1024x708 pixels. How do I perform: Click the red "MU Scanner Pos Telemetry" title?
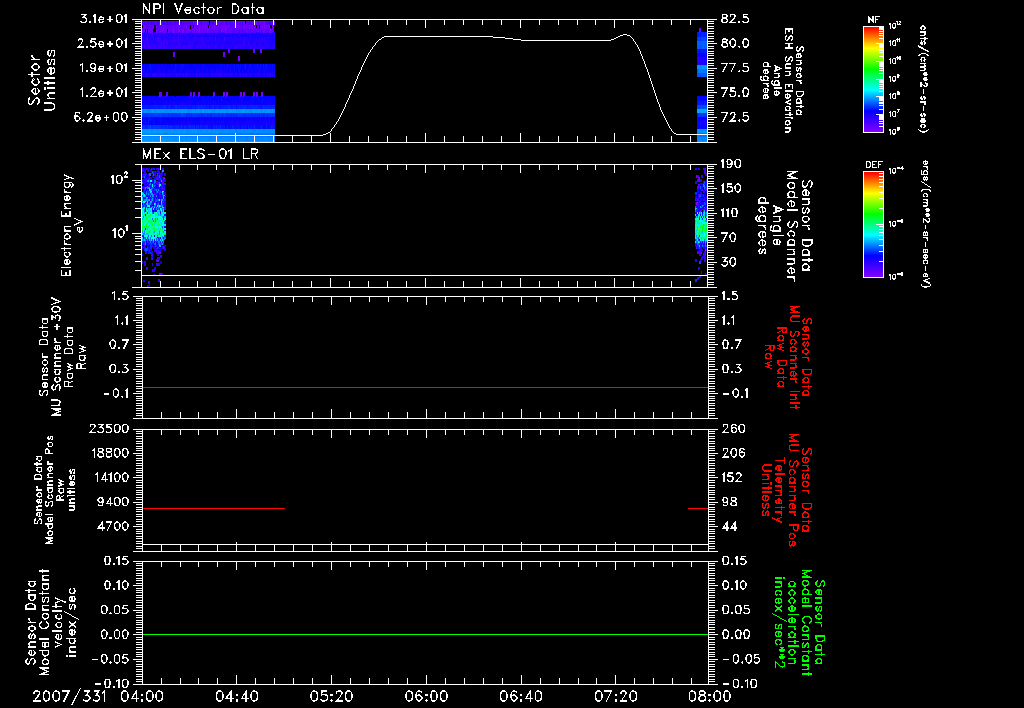coord(786,490)
